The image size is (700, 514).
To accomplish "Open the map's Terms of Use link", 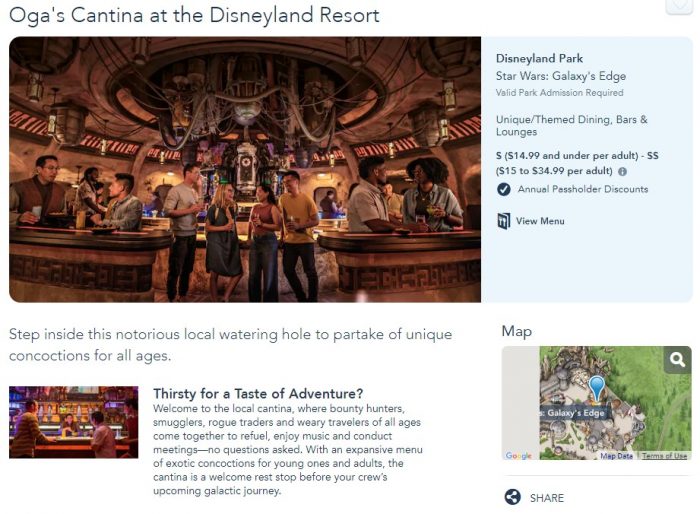I will (664, 456).
